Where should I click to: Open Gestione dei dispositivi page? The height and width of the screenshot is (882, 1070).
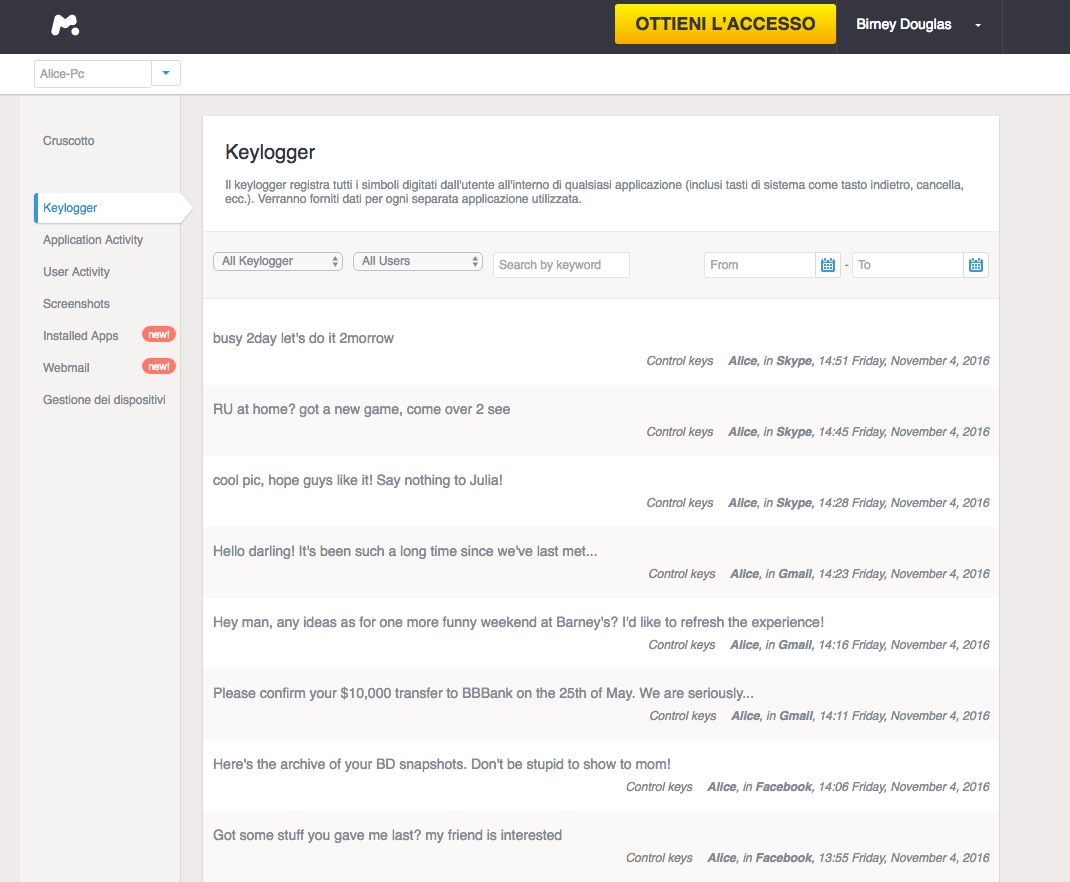coord(104,400)
